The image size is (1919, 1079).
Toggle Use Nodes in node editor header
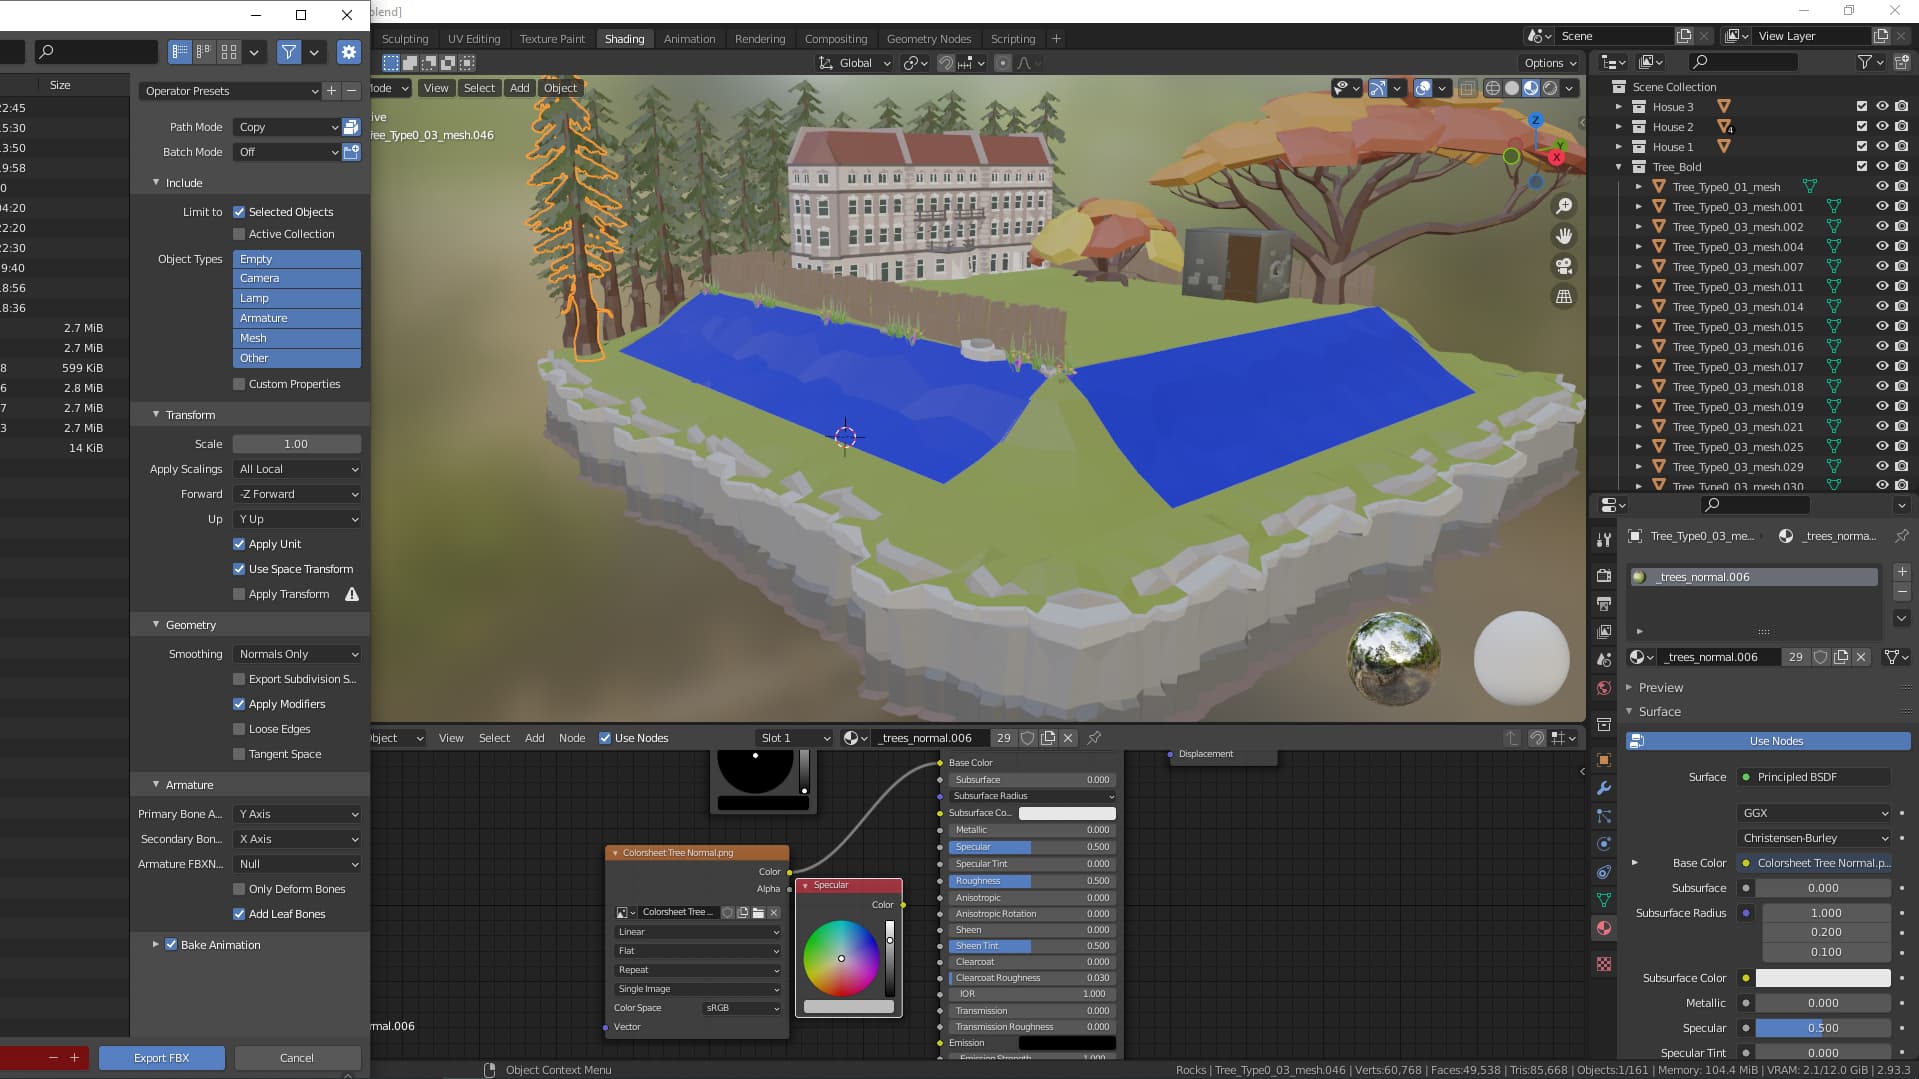tap(605, 738)
